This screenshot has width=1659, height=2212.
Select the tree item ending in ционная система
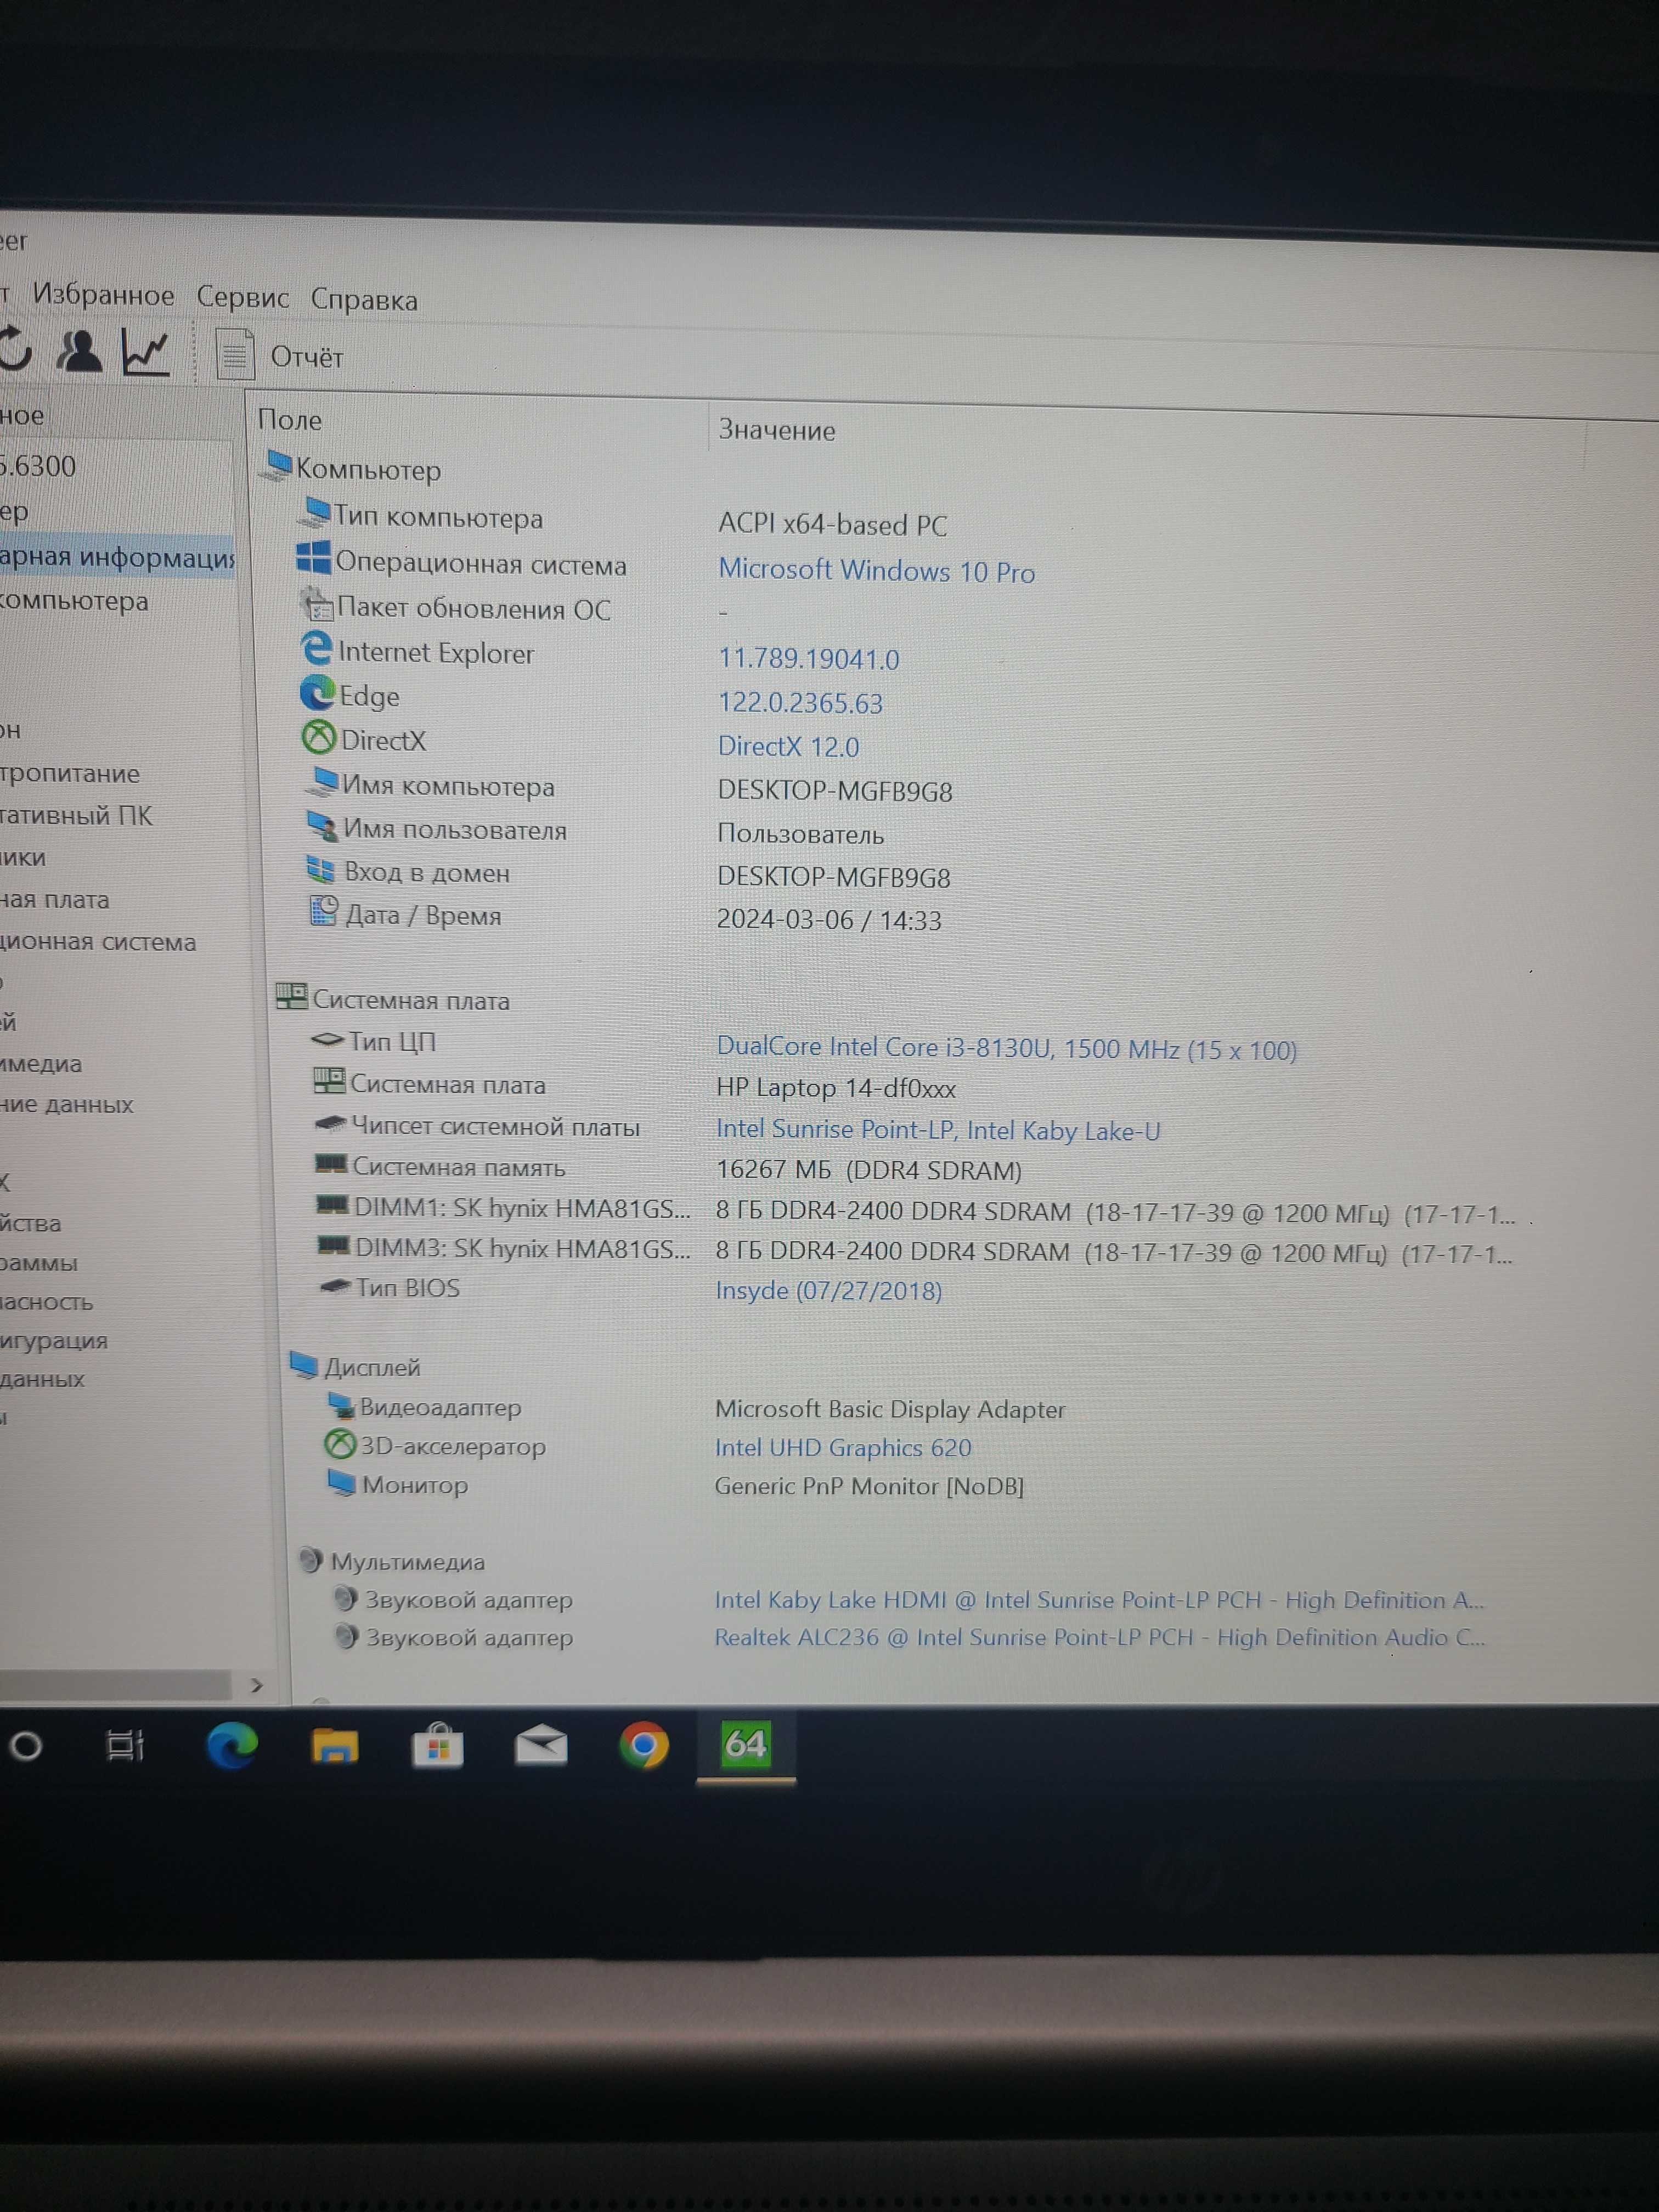point(98,942)
